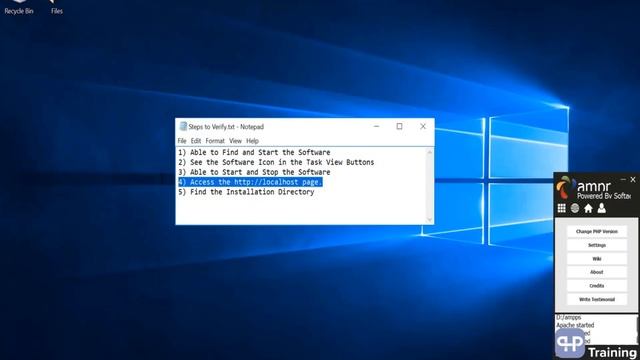This screenshot has height=360, width=640.
Task: Close the Notepad window
Action: [x=423, y=127]
